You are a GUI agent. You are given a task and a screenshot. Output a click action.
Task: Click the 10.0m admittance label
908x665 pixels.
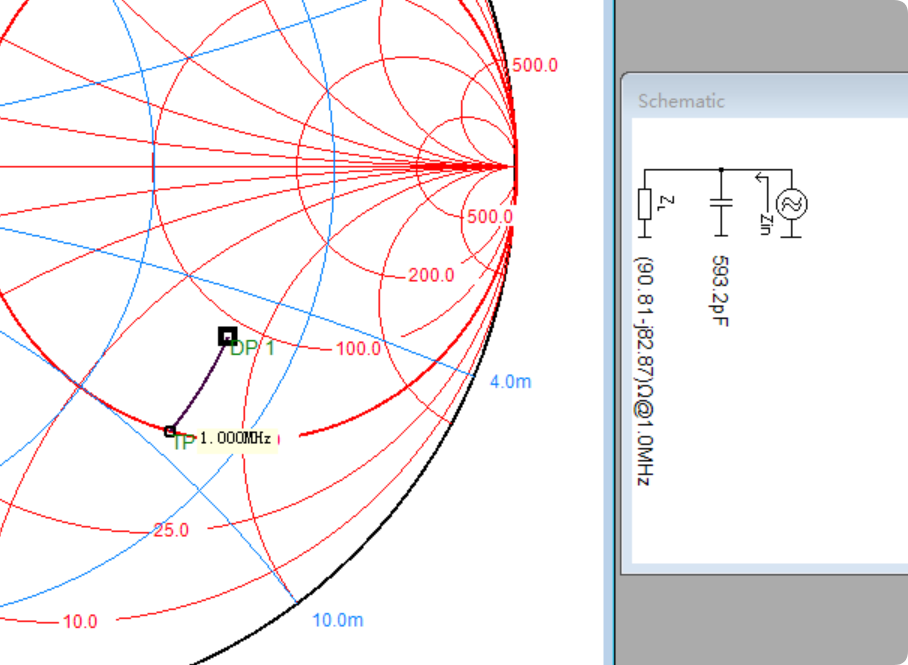pyautogui.click(x=337, y=620)
